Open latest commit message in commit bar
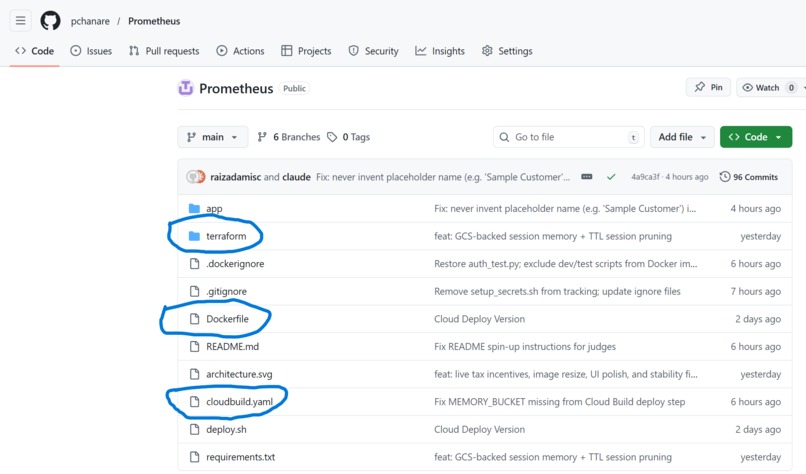 point(443,177)
